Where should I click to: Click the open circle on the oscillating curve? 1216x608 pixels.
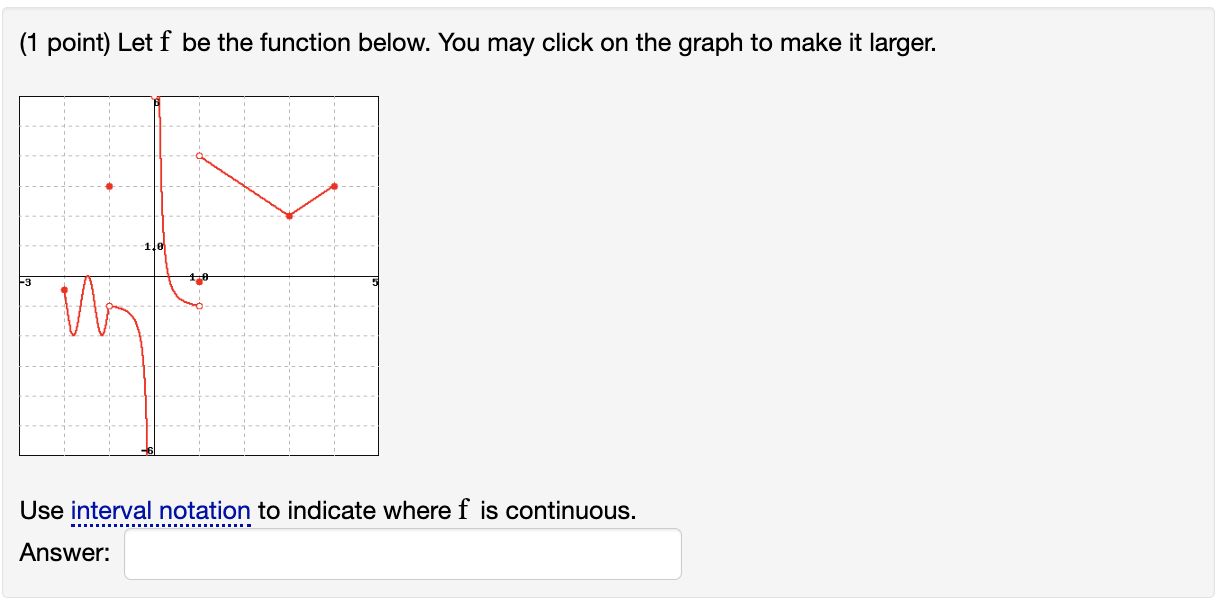(x=109, y=305)
